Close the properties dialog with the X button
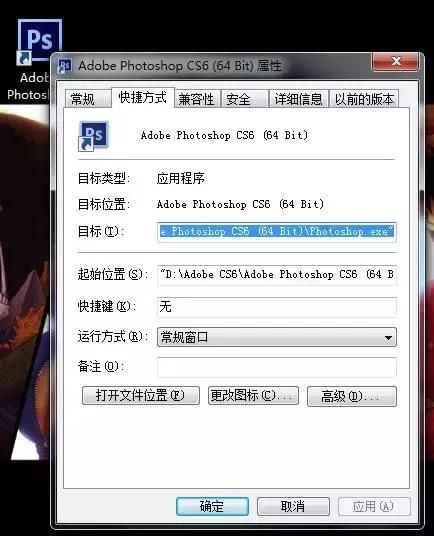 396,62
